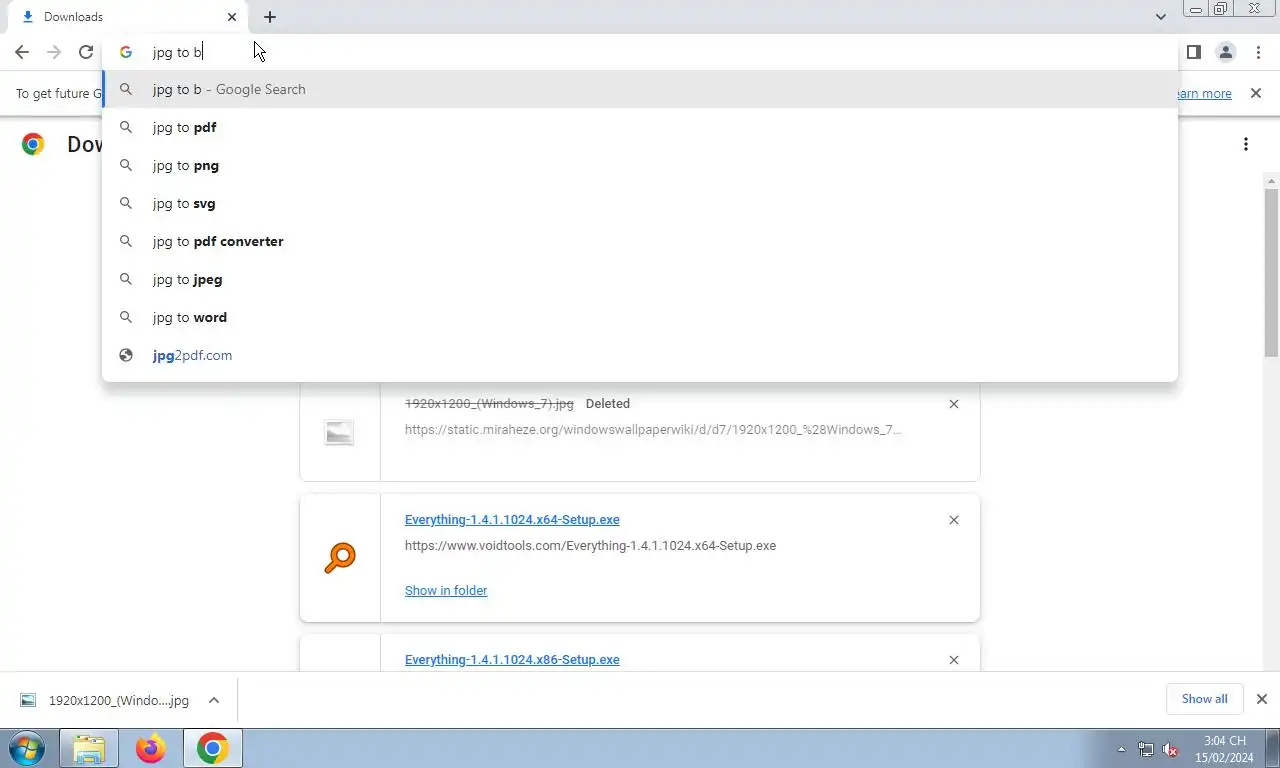Viewport: 1280px width, 768px height.
Task: Remove the Everything x64 Setup entry
Action: (x=954, y=520)
